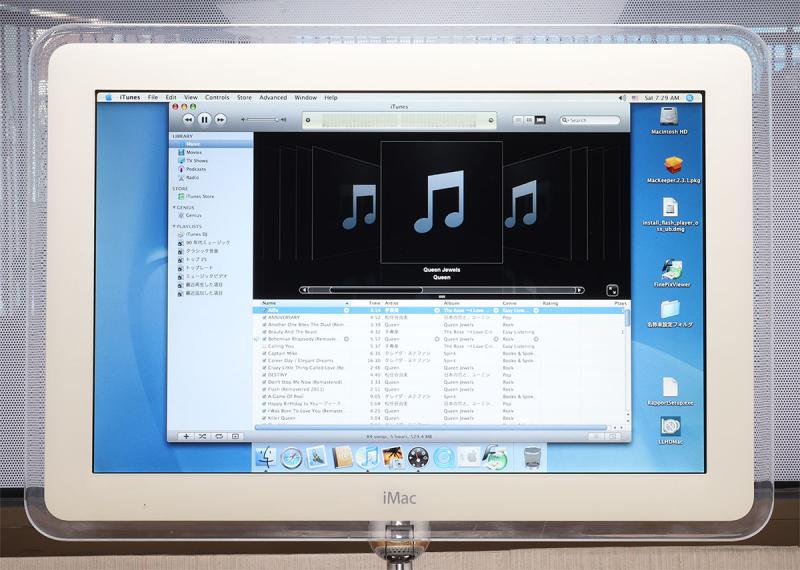Collapse the GENIUS sidebar section
800x570 pixels.
[x=174, y=207]
